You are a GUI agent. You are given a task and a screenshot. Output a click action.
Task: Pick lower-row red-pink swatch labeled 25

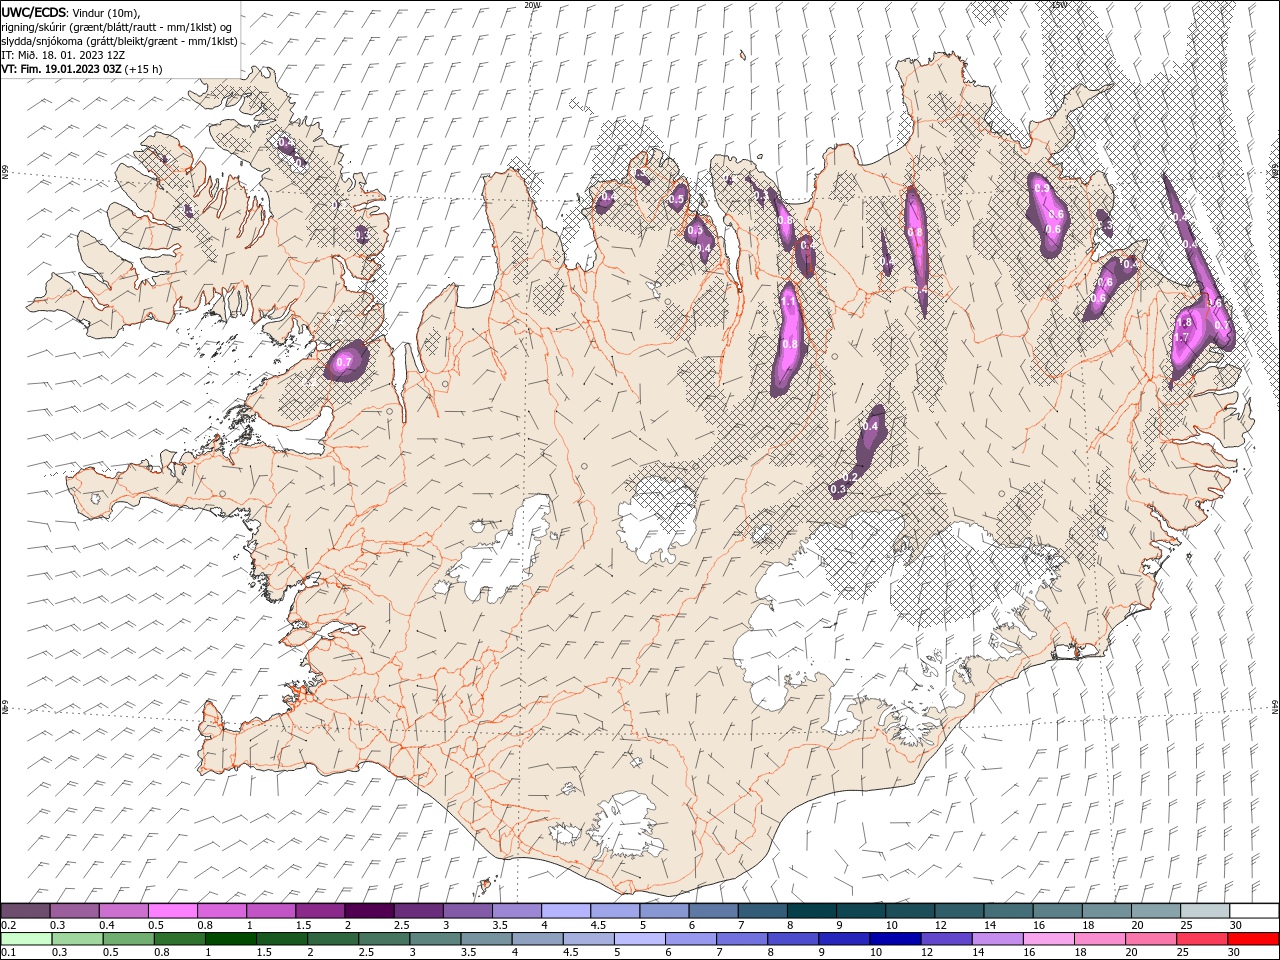(1201, 939)
